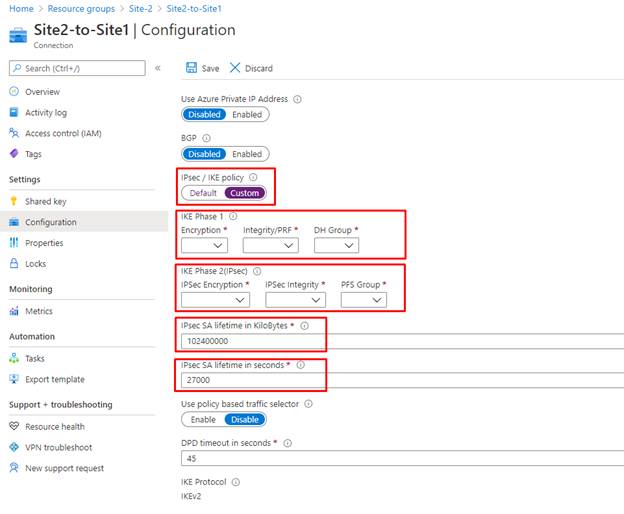Image resolution: width=624 pixels, height=514 pixels.
Task: Open IPSec Encryption dropdown
Action: (x=215, y=300)
